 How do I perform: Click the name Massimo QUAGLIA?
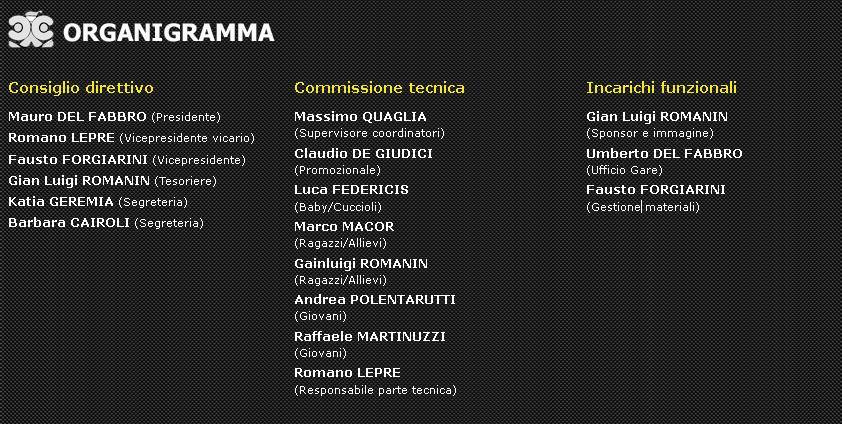360,117
